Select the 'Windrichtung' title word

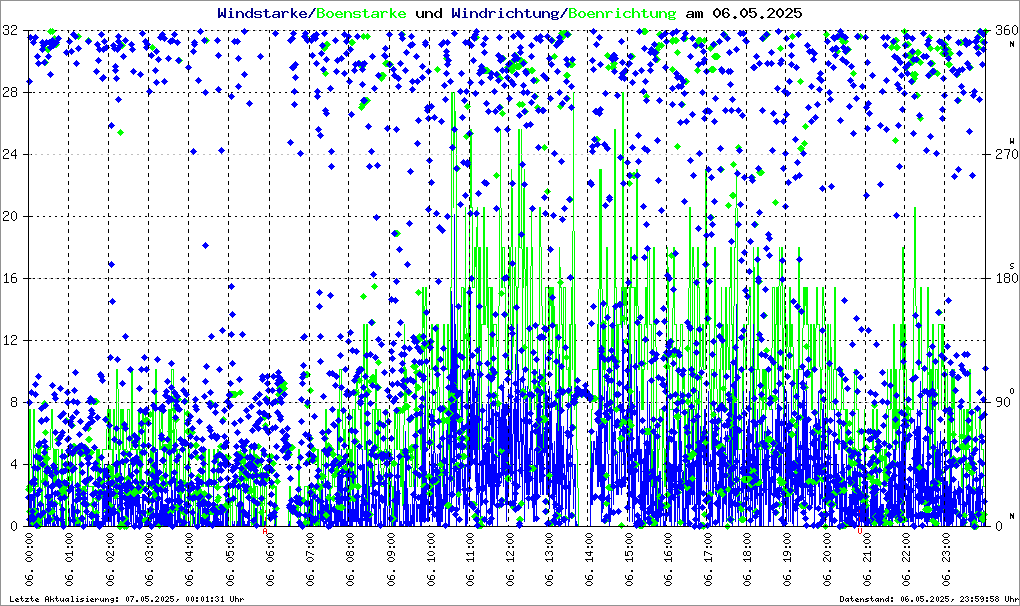pyautogui.click(x=505, y=13)
